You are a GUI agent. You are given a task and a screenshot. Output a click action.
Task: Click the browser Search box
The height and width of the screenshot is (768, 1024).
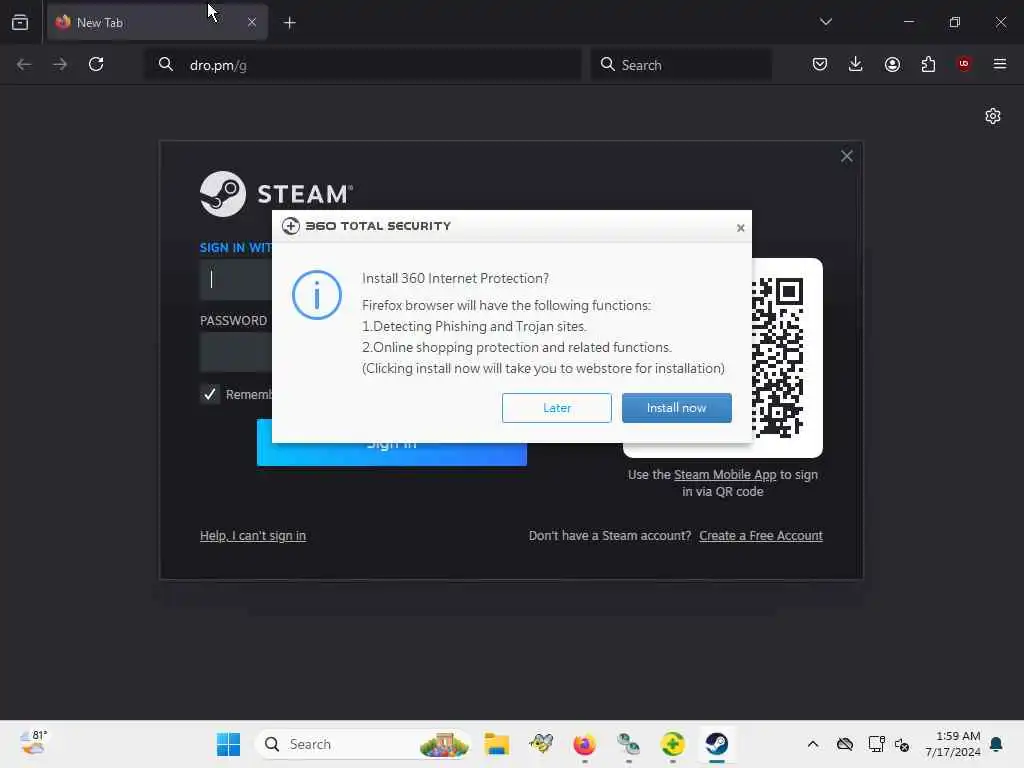681,65
